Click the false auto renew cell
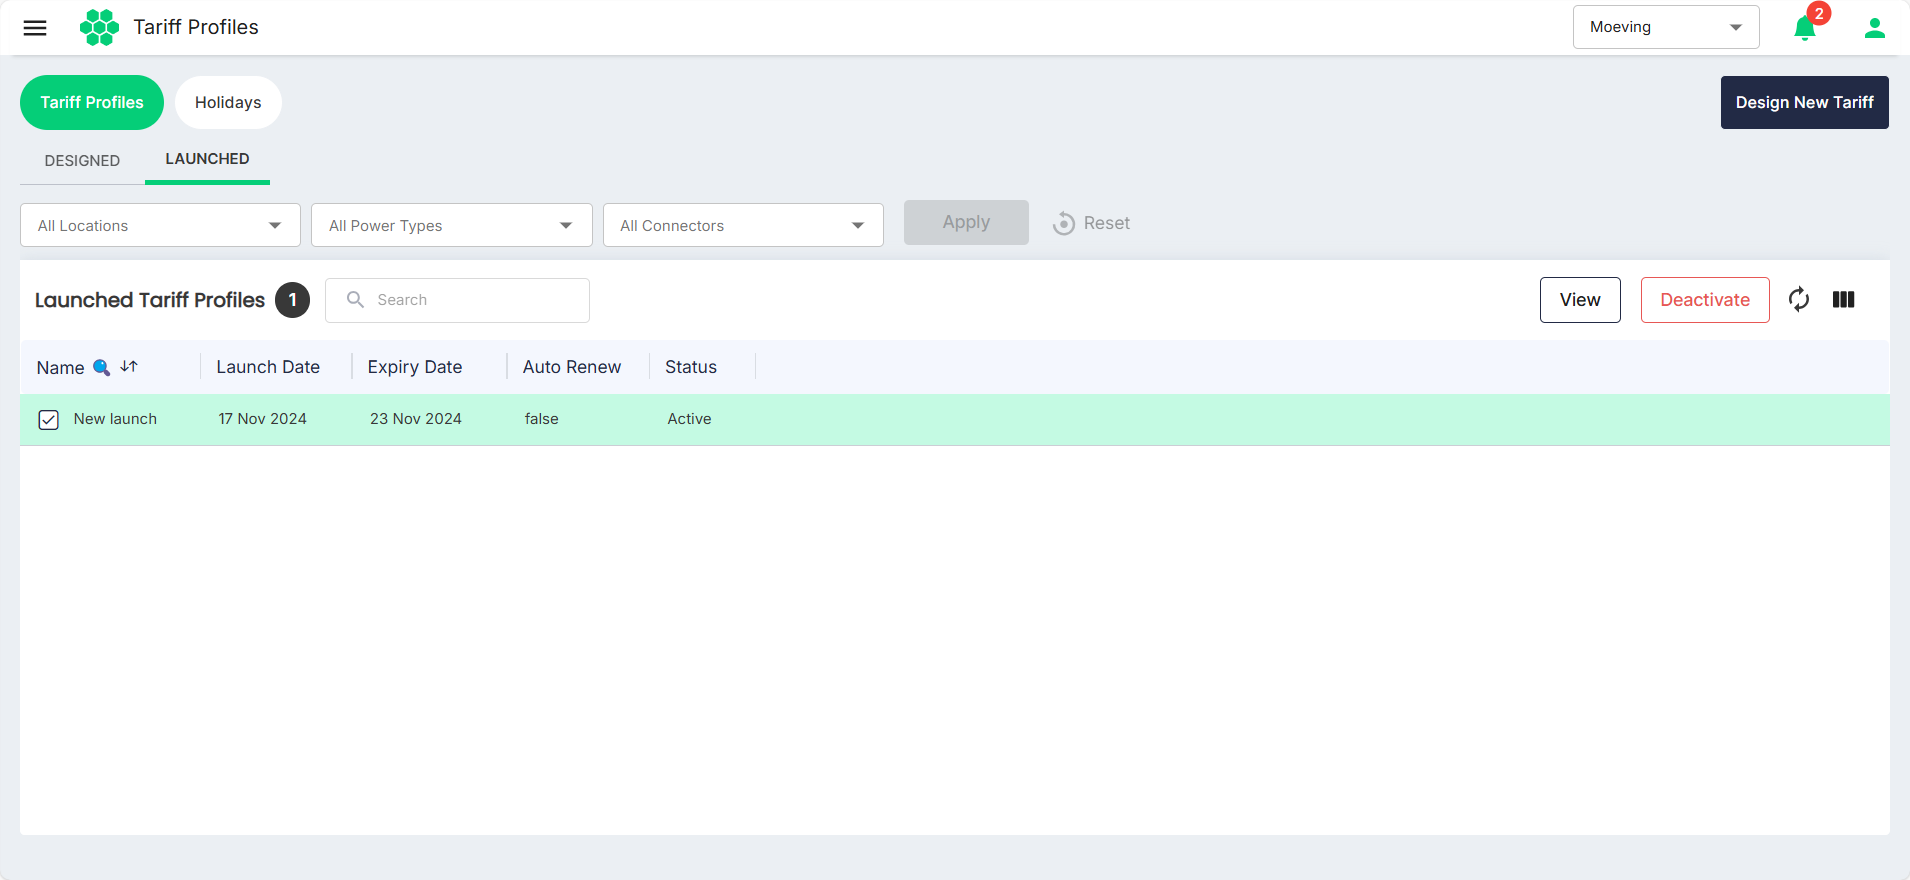 pyautogui.click(x=541, y=419)
